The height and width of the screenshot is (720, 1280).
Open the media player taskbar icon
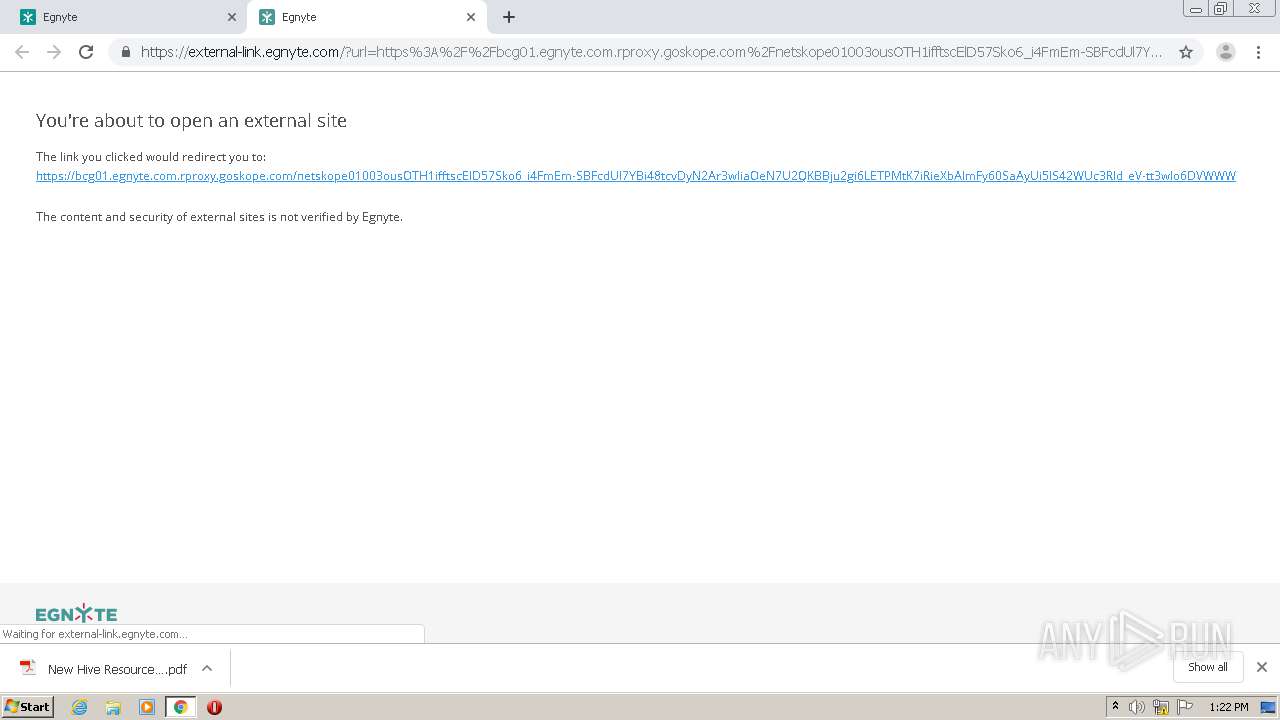tap(147, 707)
